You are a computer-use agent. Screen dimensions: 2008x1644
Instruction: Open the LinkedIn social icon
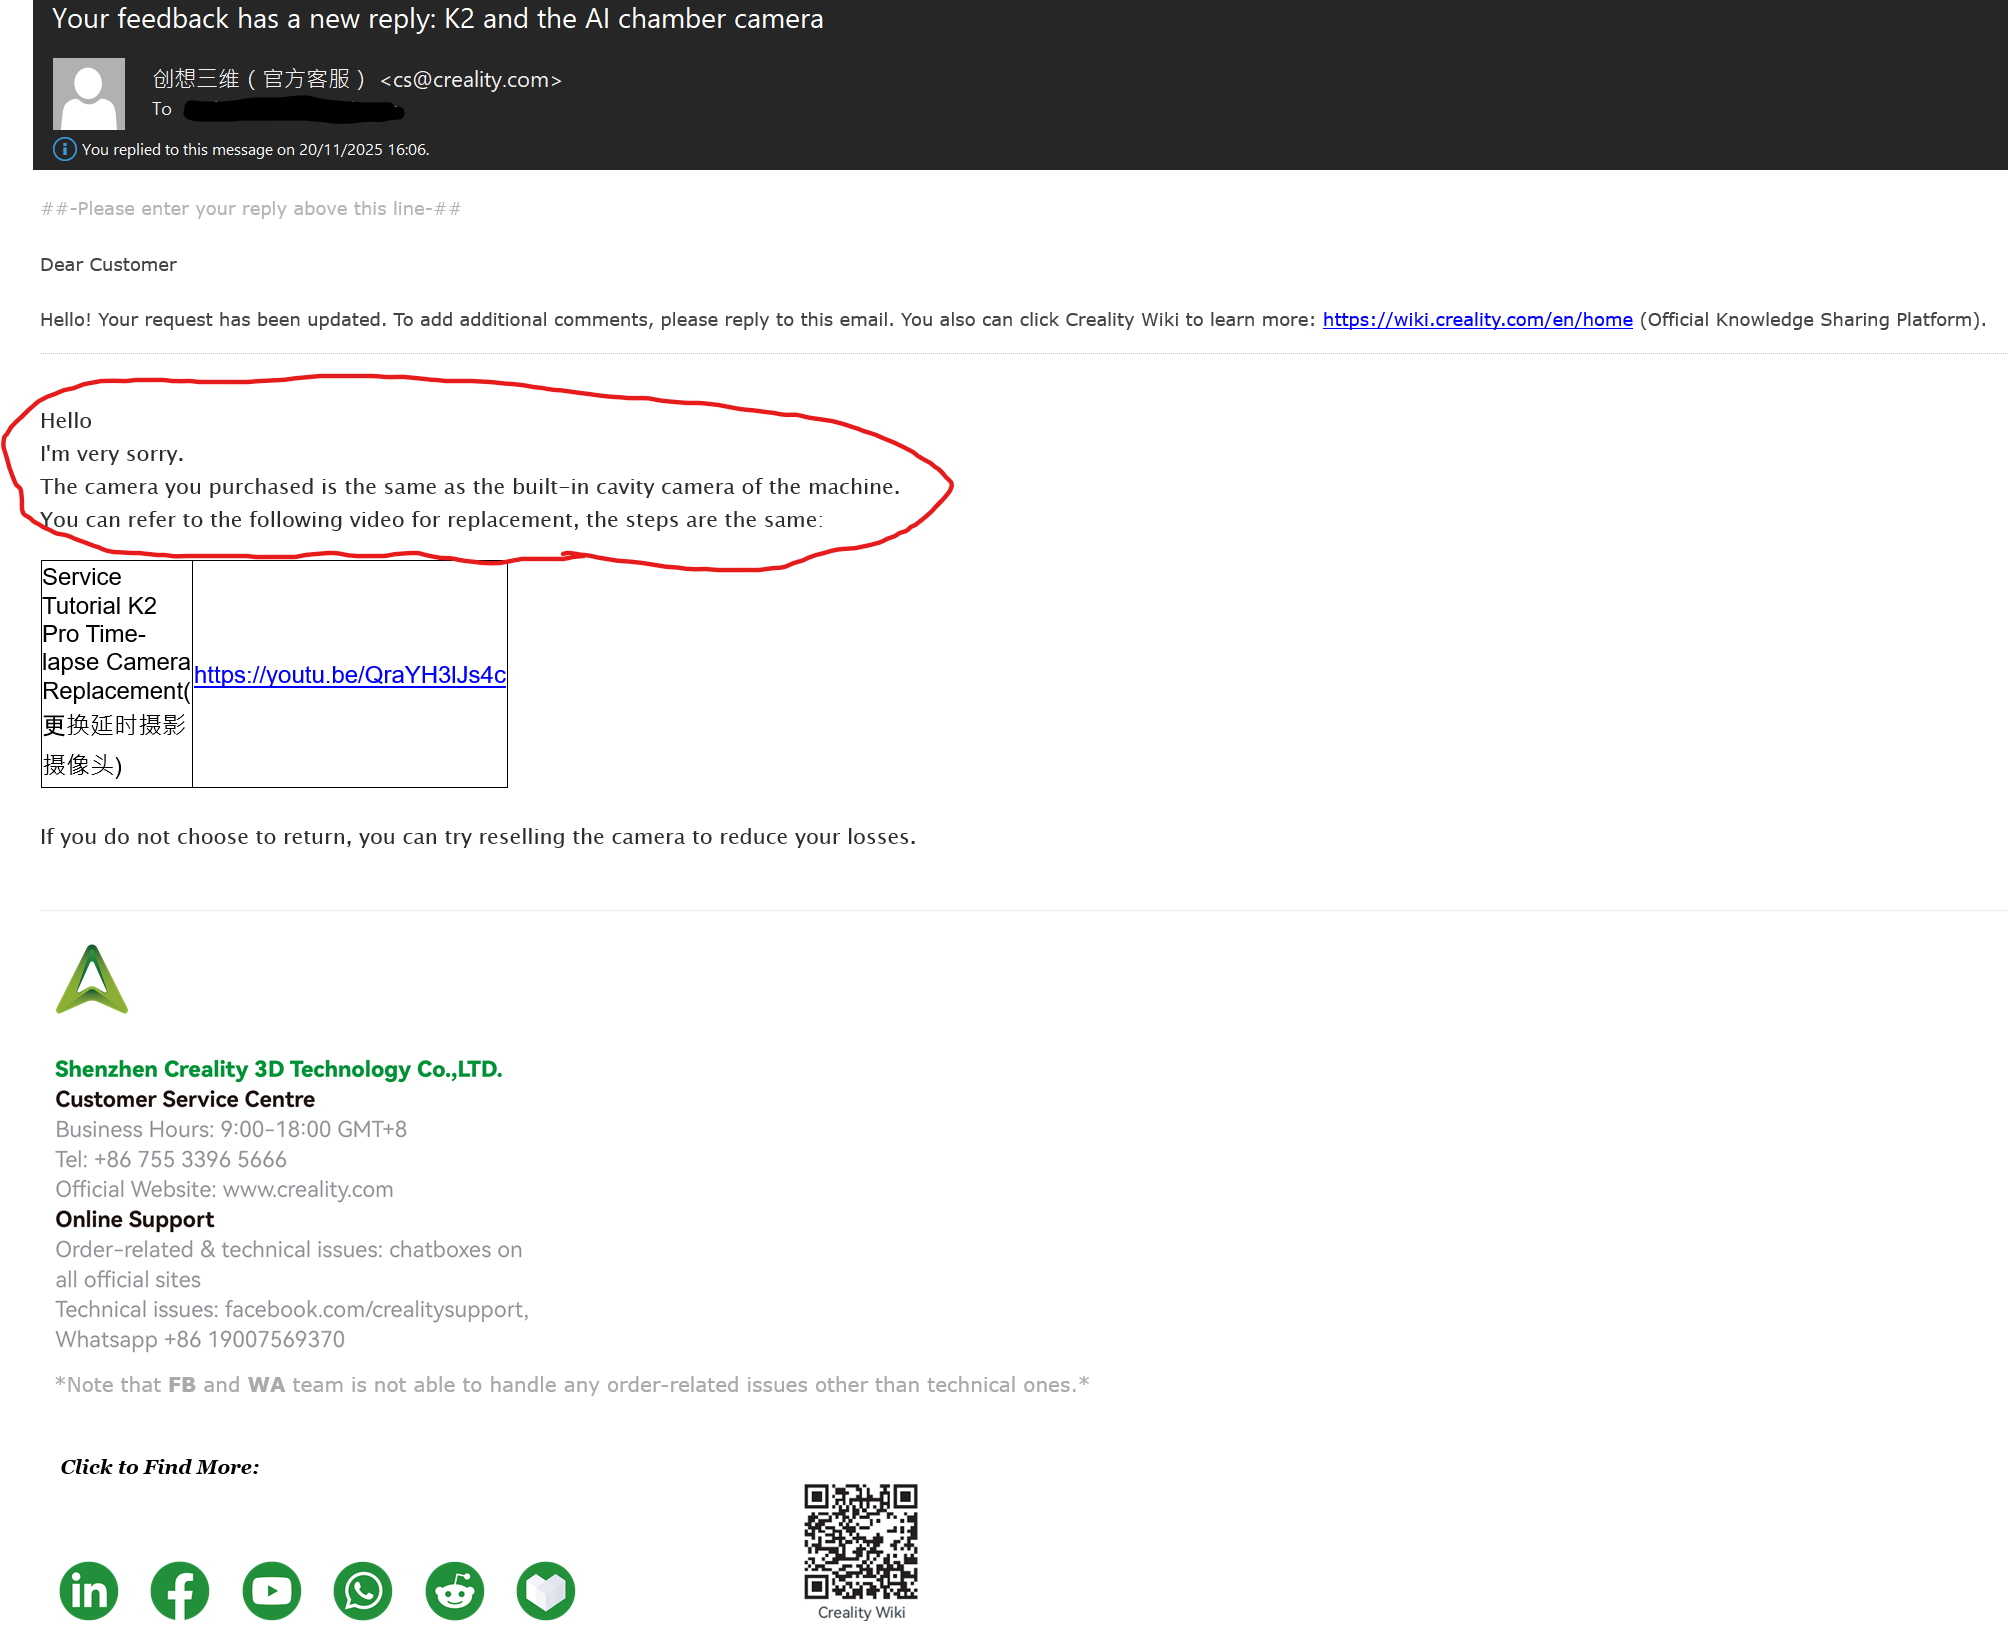coord(89,1590)
